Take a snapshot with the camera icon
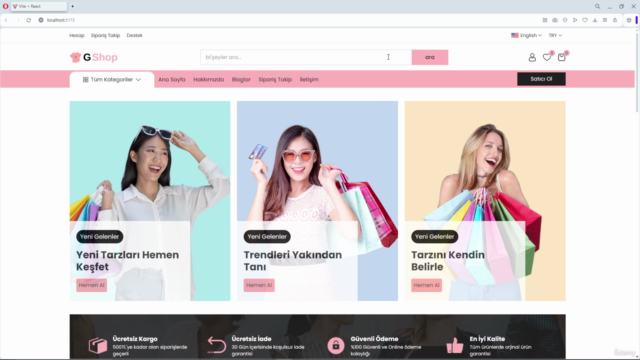The image size is (640, 360). pos(555,20)
